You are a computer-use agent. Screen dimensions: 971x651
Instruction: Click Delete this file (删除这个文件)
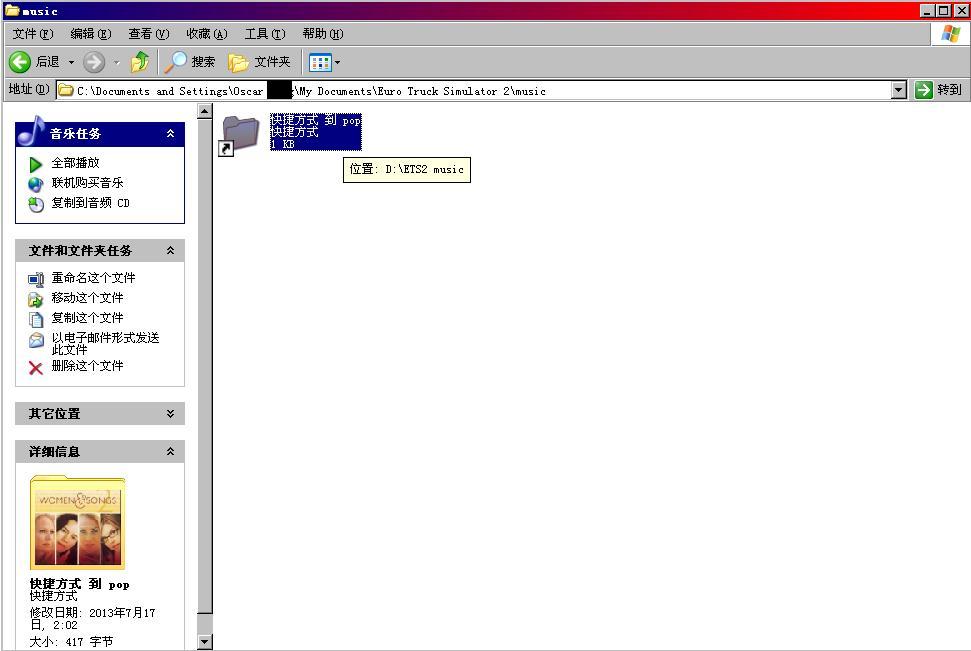coord(87,366)
